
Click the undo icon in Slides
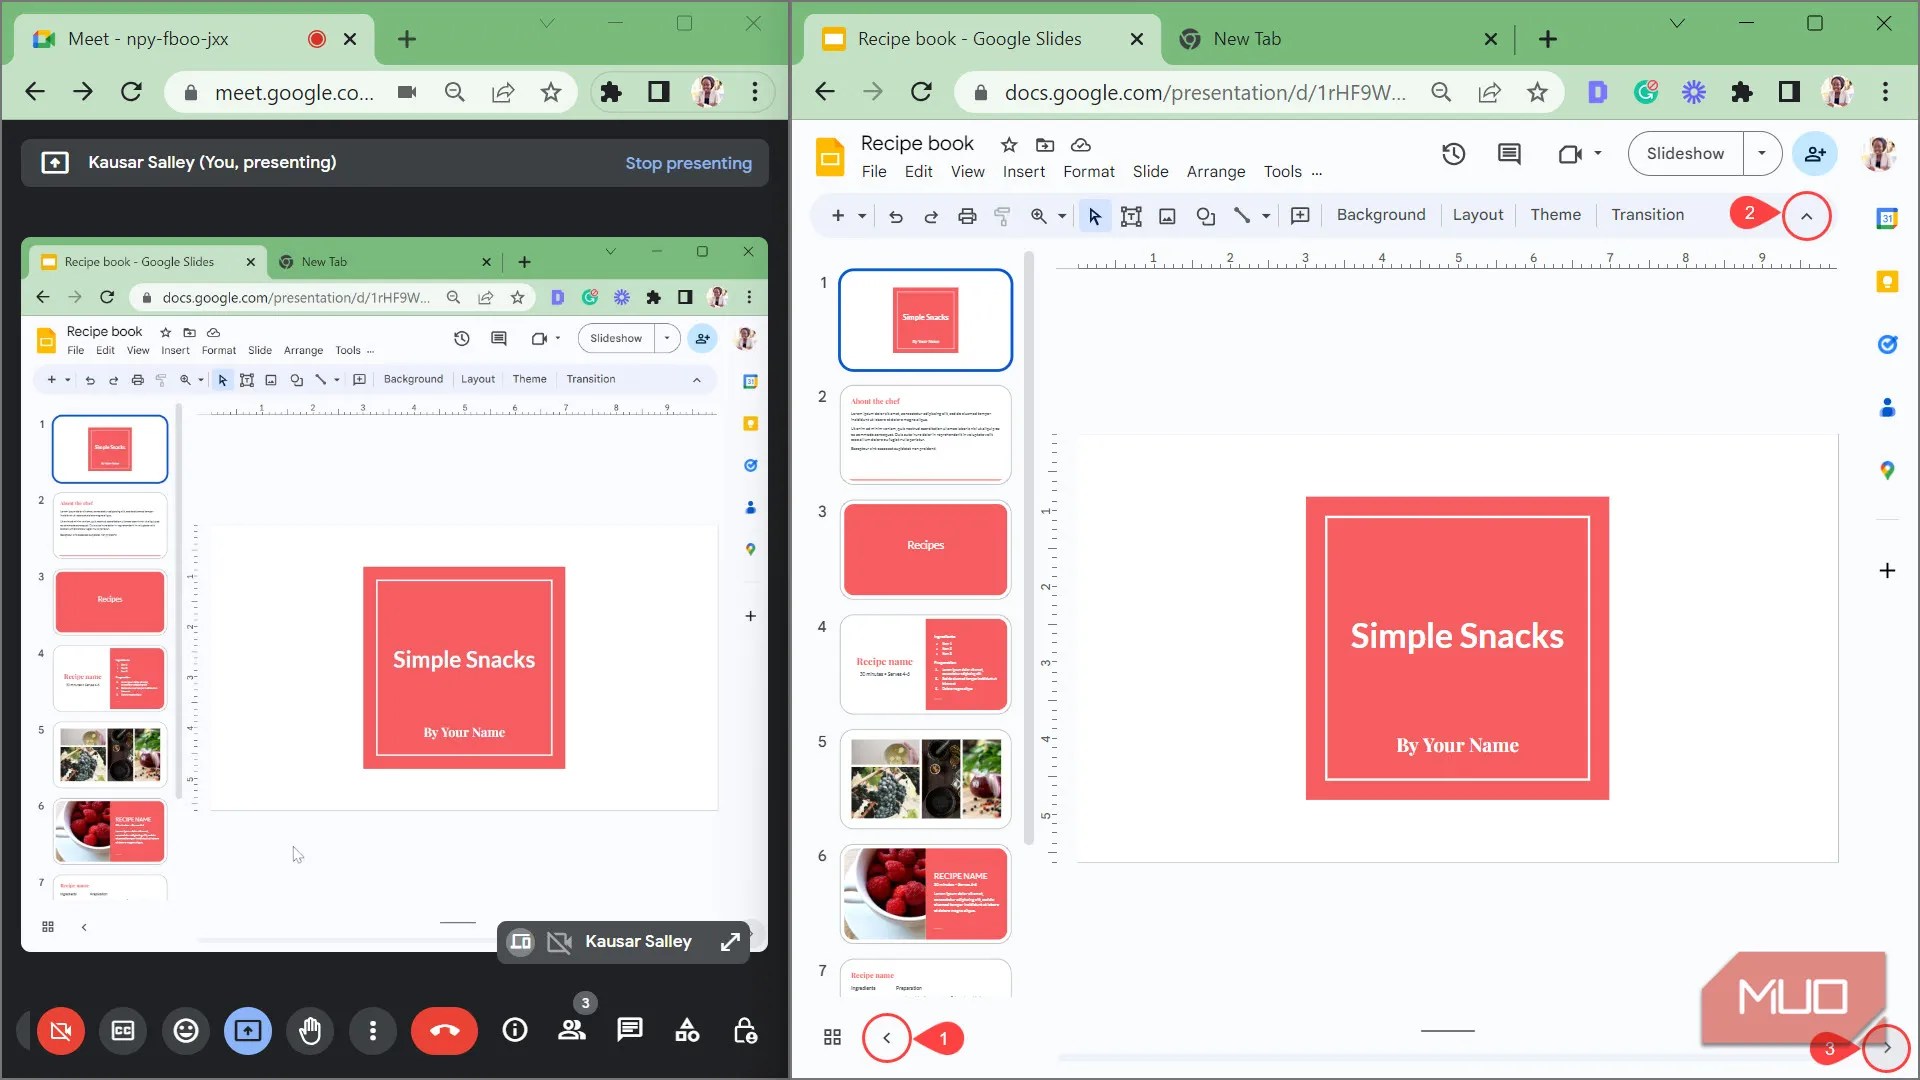pyautogui.click(x=896, y=215)
